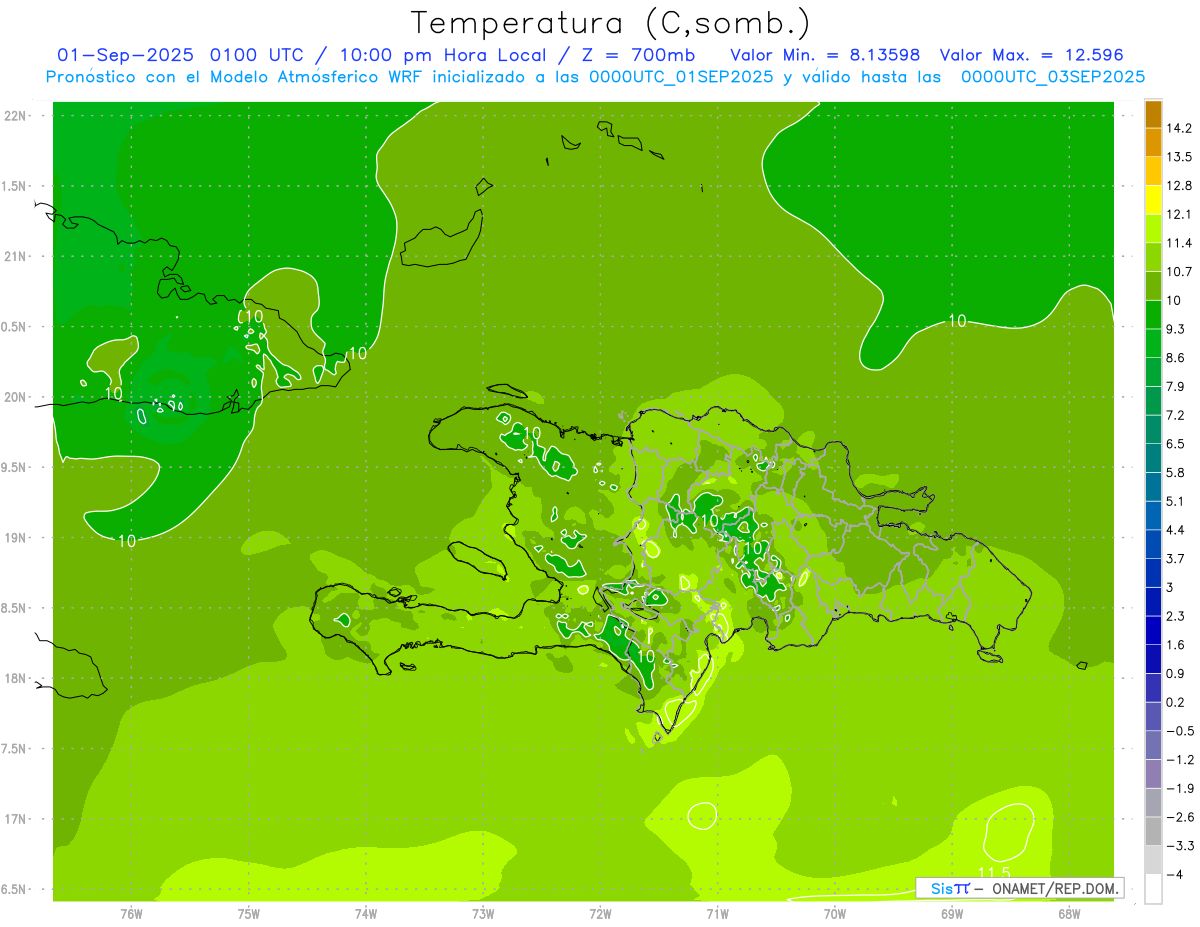
Task: Click the '18N' latitude label
Action: [x=16, y=678]
